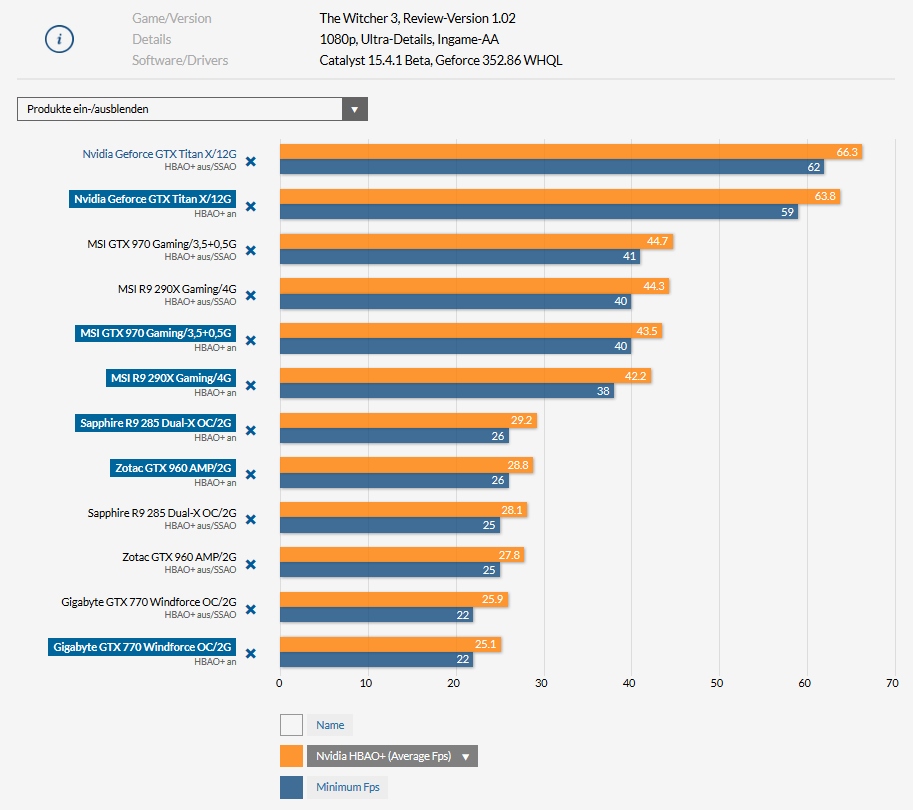Screen dimensions: 923x810
Task: Remove MSI GTX 970 HBAO+ aus/SSAO row with X
Action: (251, 251)
